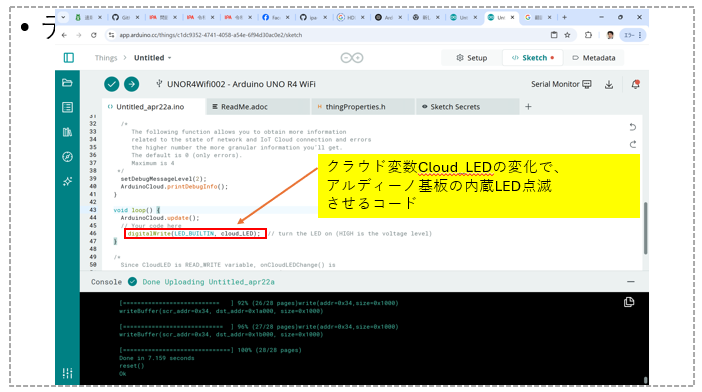Open tab search dropdown in Chrome
Screen dimensions: 702x392
coord(63,17)
